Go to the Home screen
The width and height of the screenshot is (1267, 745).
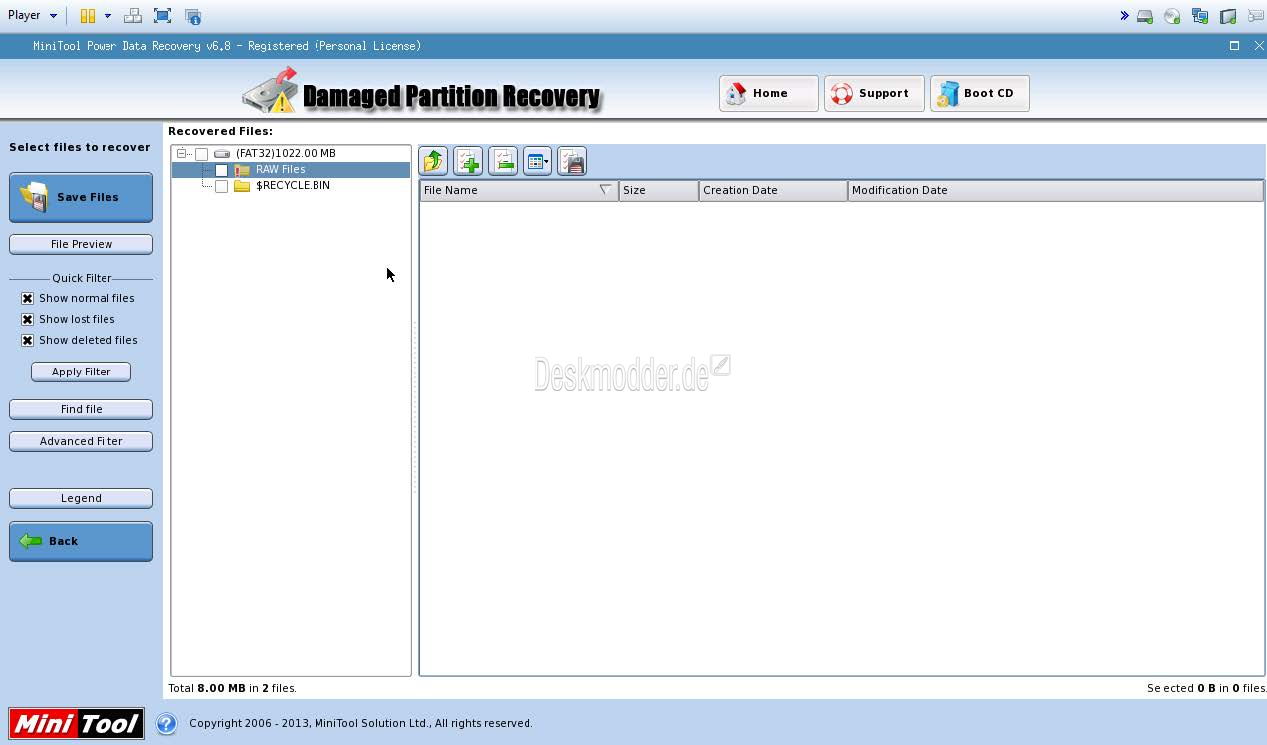tap(769, 93)
